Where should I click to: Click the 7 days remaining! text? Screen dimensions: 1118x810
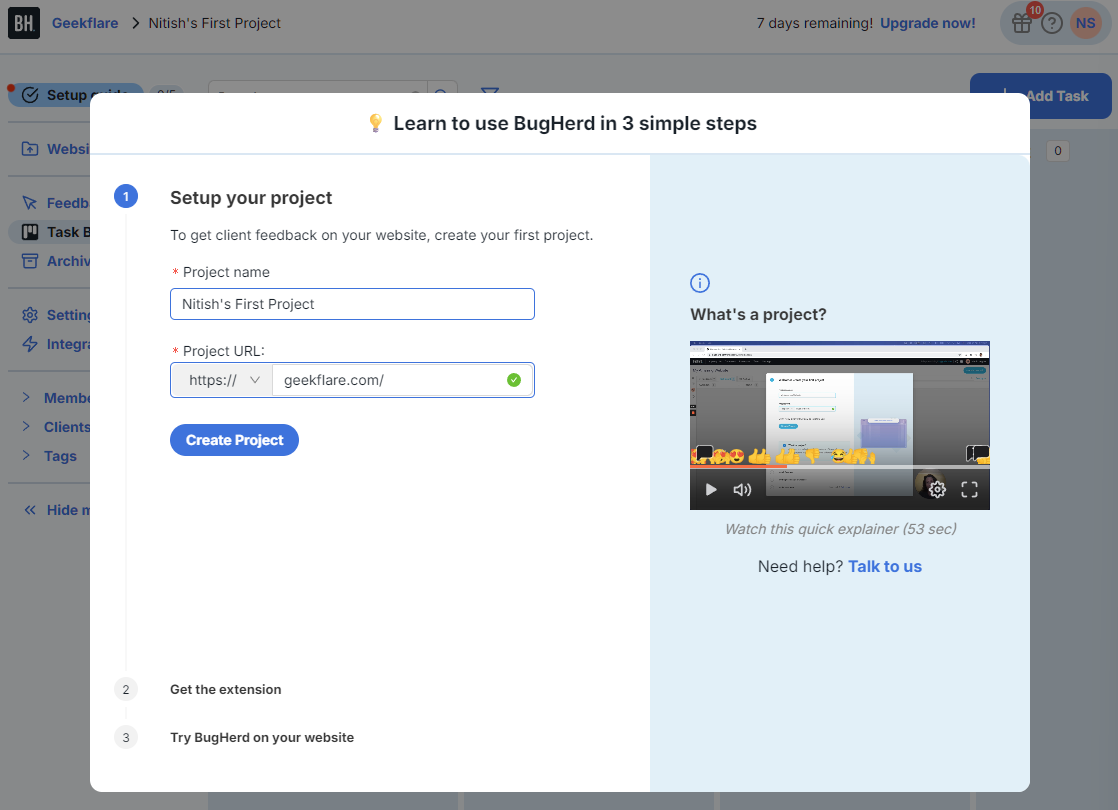814,24
